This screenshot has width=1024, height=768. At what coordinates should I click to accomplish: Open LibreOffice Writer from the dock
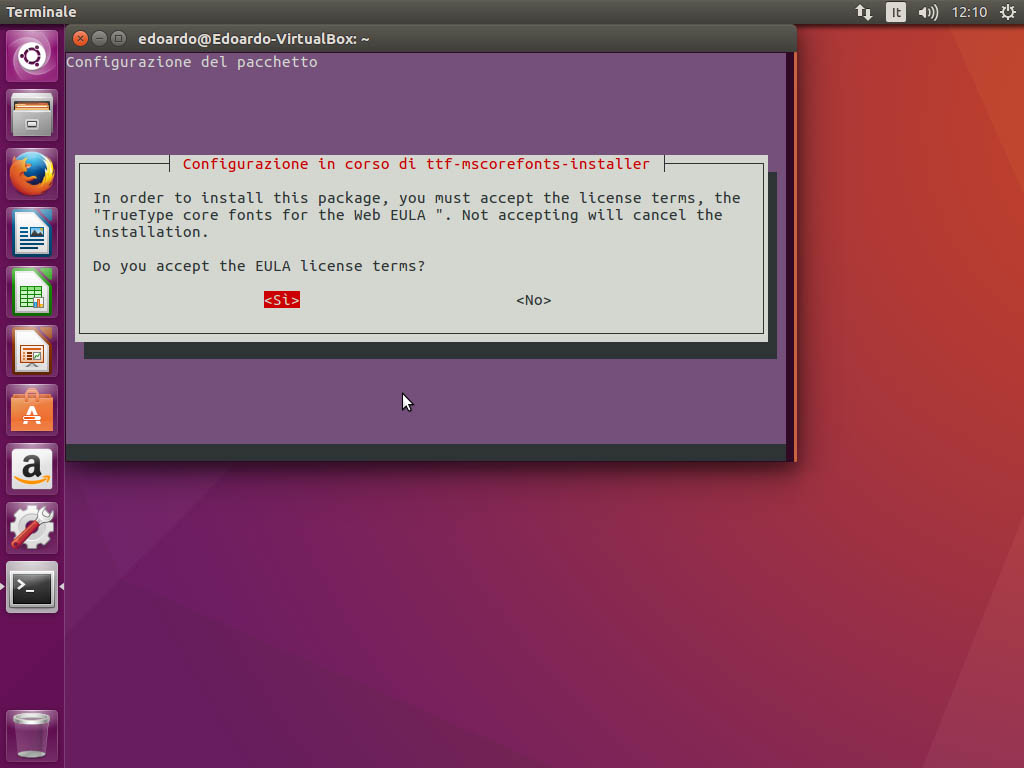(x=32, y=233)
